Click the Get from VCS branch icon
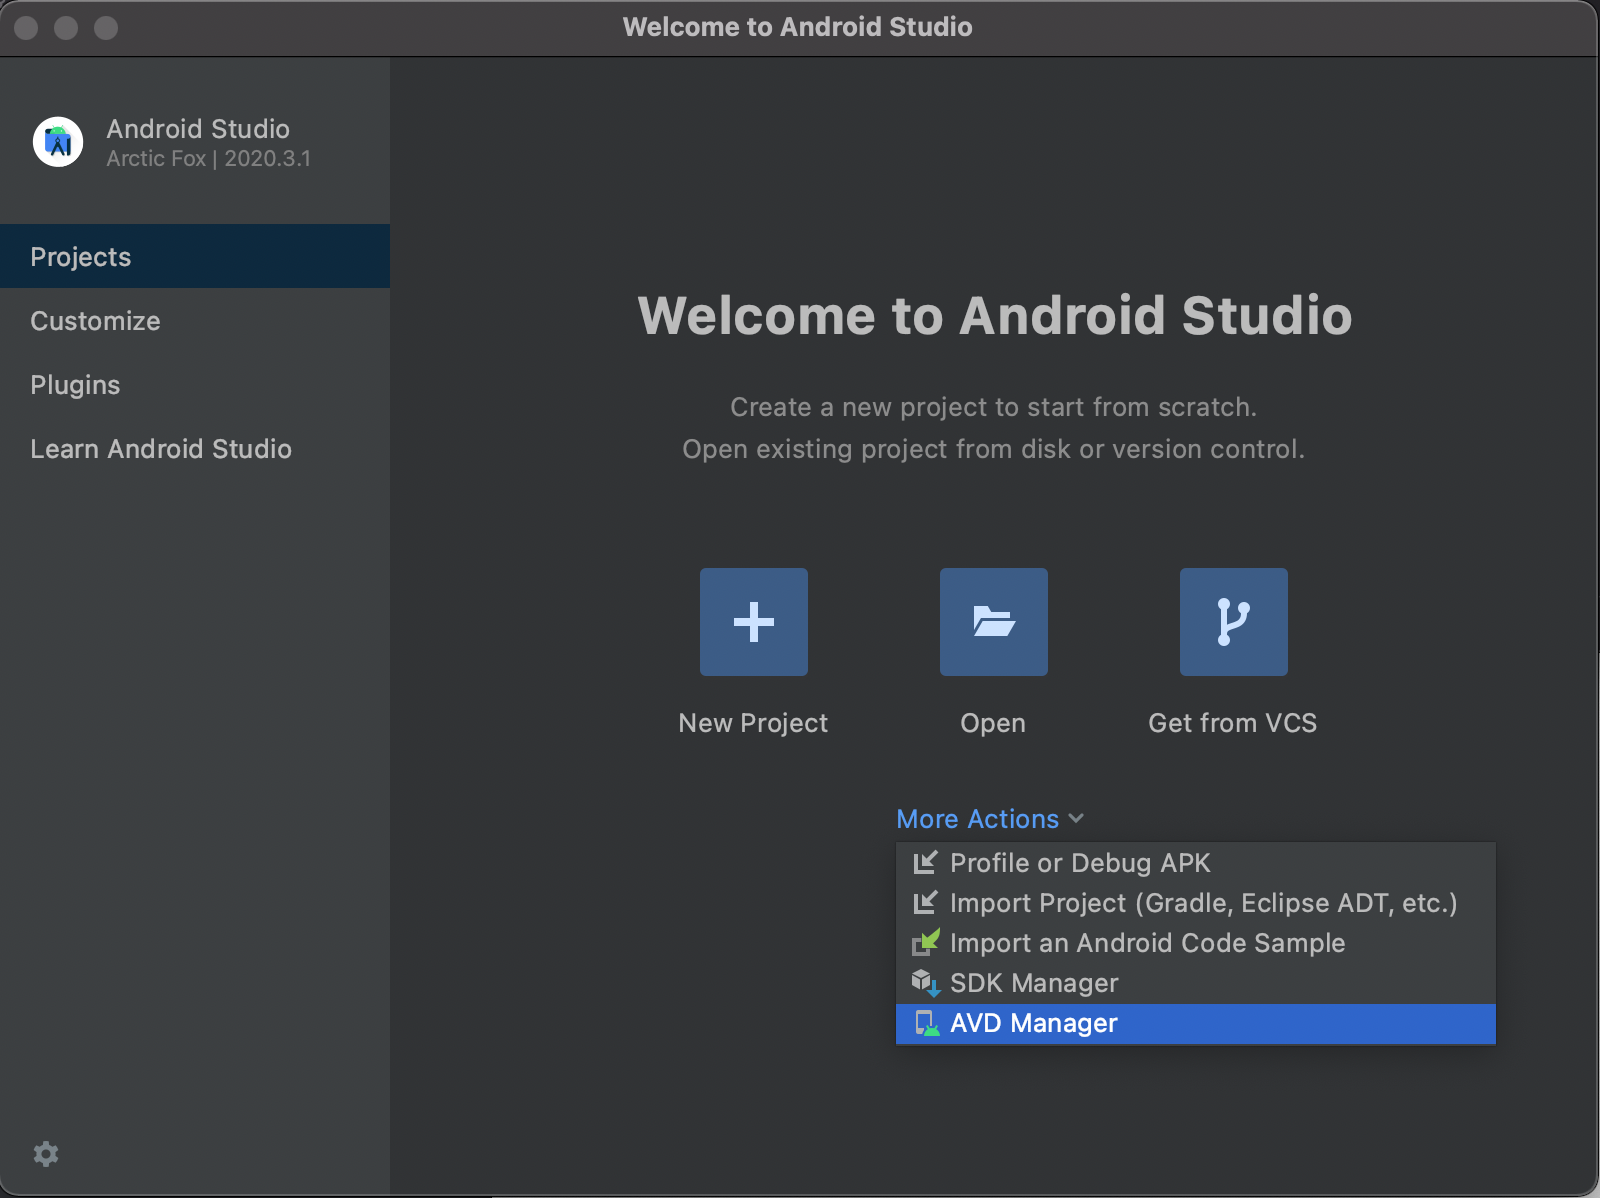The width and height of the screenshot is (1600, 1198). point(1233,621)
